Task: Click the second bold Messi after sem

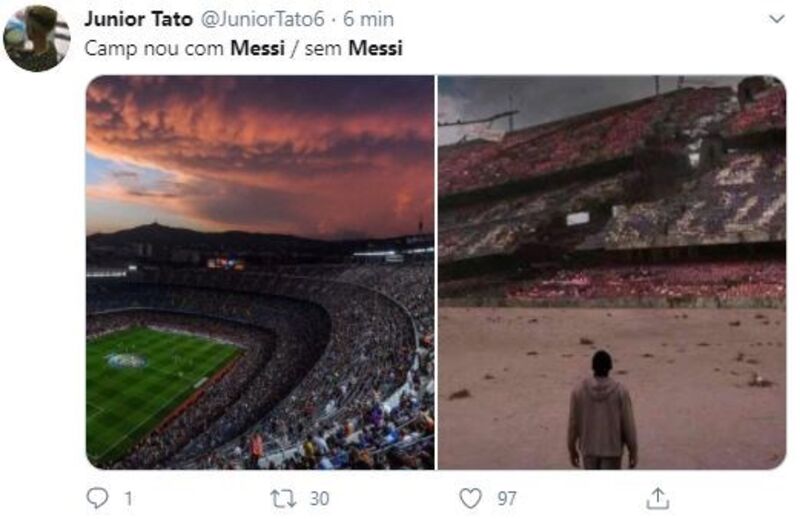Action: click(376, 48)
